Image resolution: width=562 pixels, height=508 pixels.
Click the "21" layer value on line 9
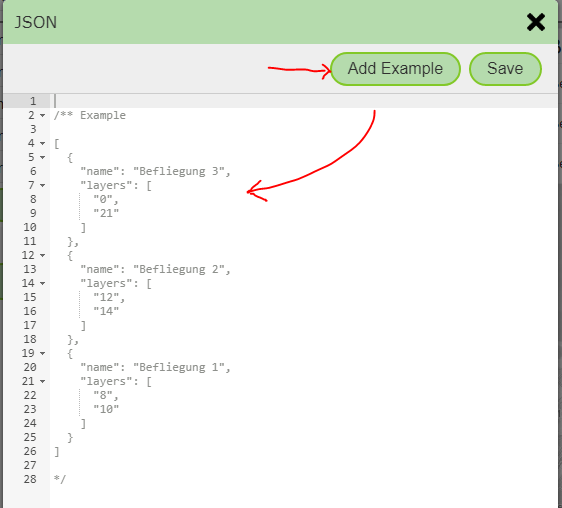point(106,213)
